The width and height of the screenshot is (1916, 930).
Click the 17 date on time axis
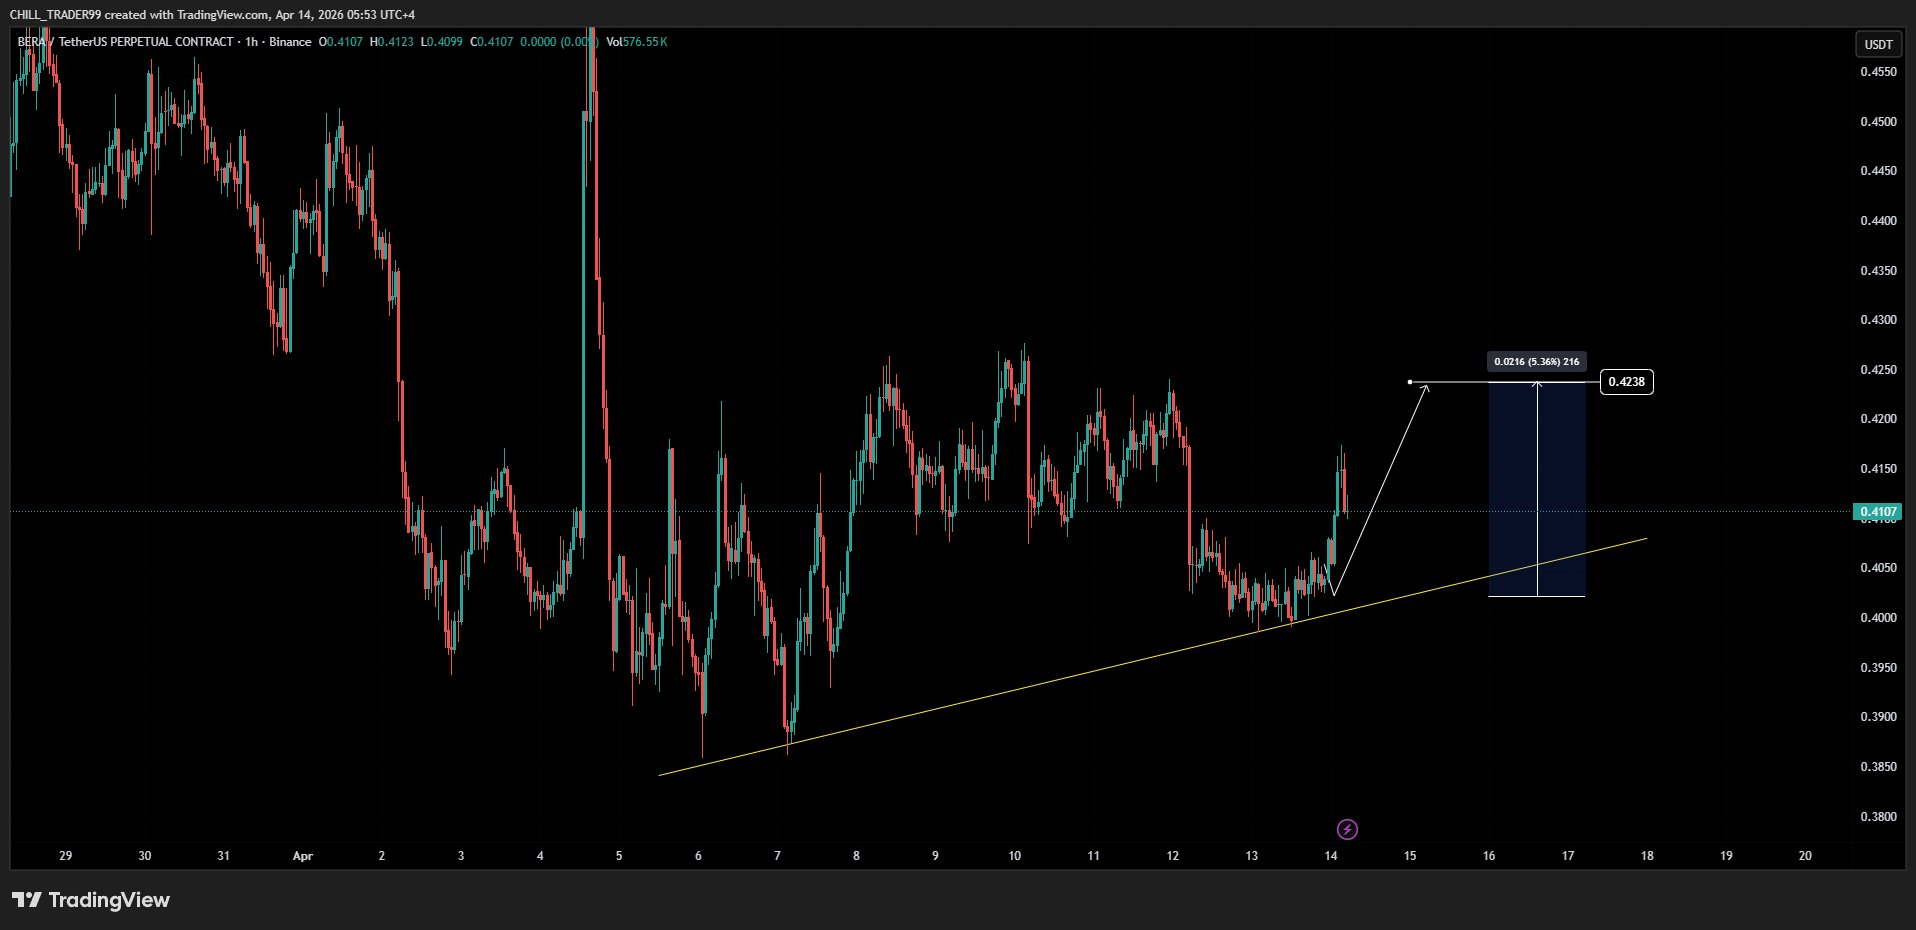pyautogui.click(x=1568, y=856)
